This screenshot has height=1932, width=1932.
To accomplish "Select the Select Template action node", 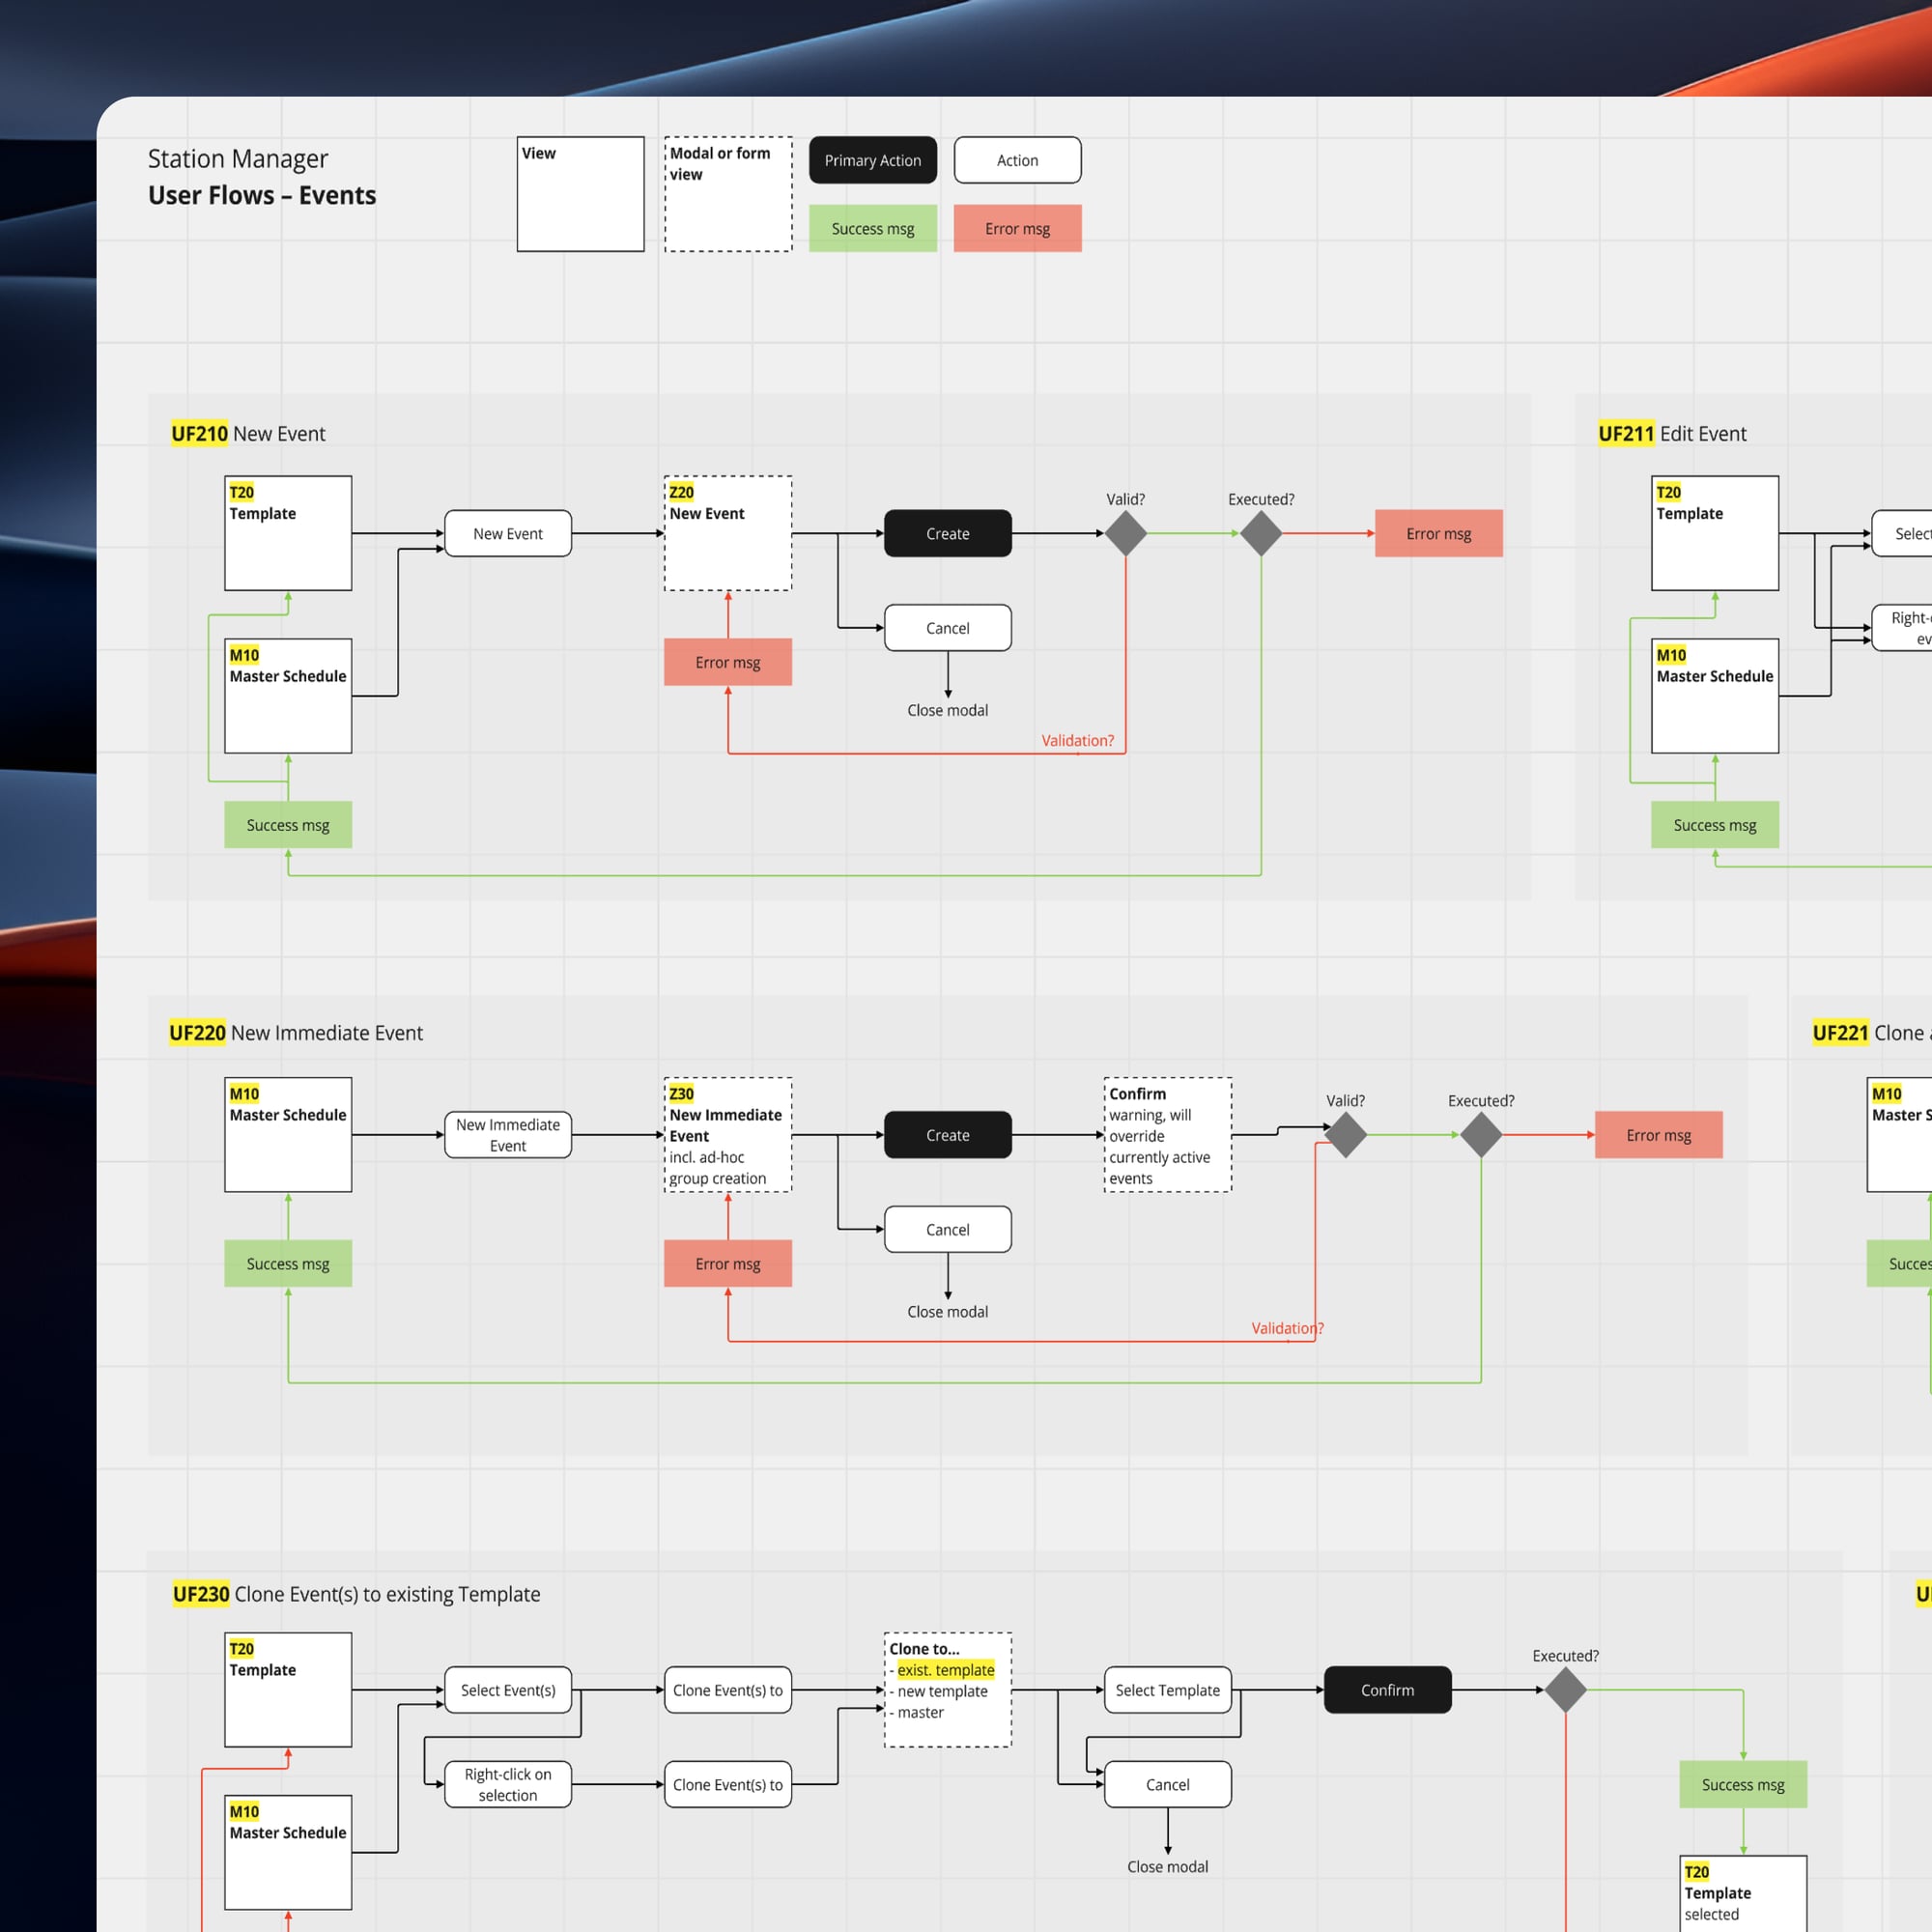I will pyautogui.click(x=1167, y=1690).
